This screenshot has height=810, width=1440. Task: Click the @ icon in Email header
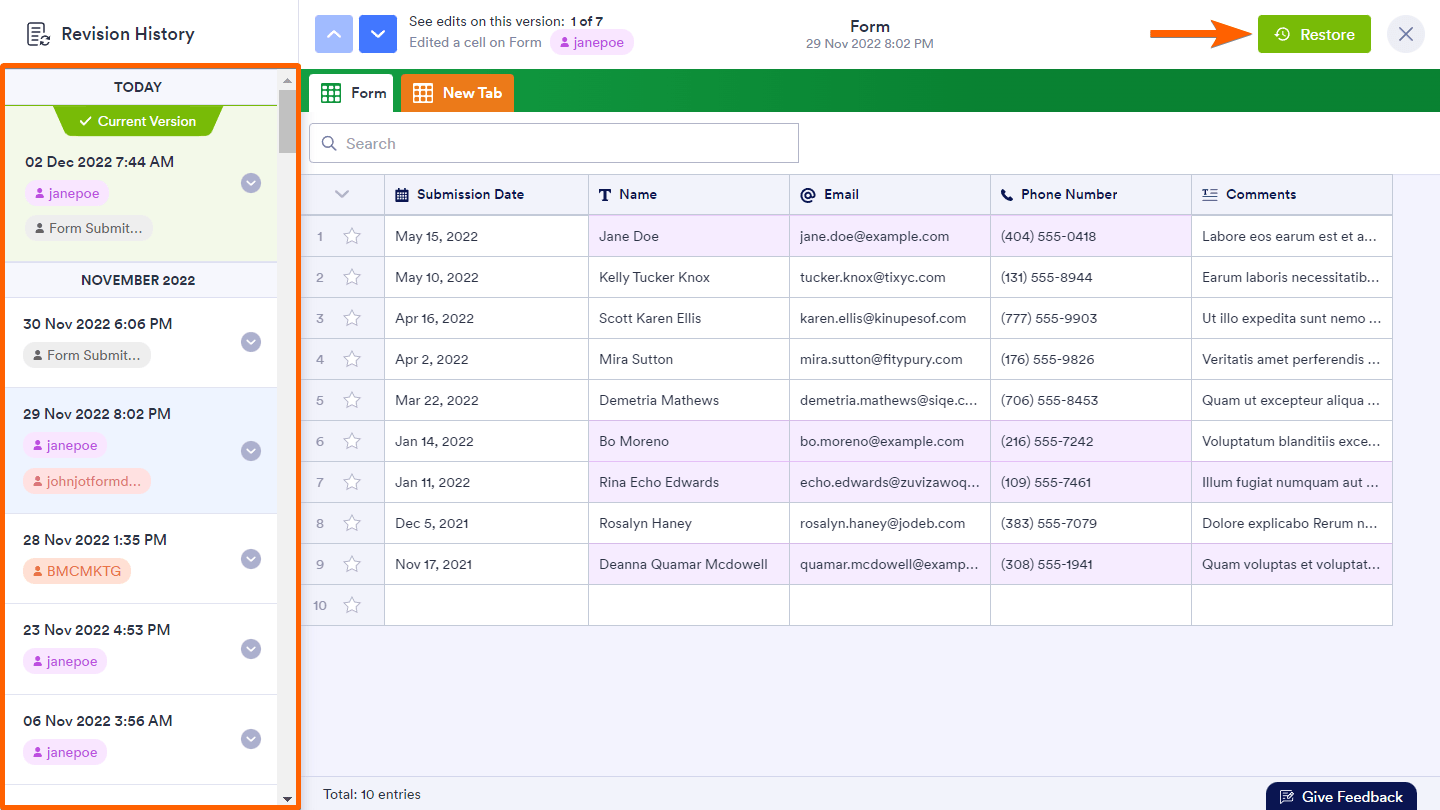tap(808, 195)
